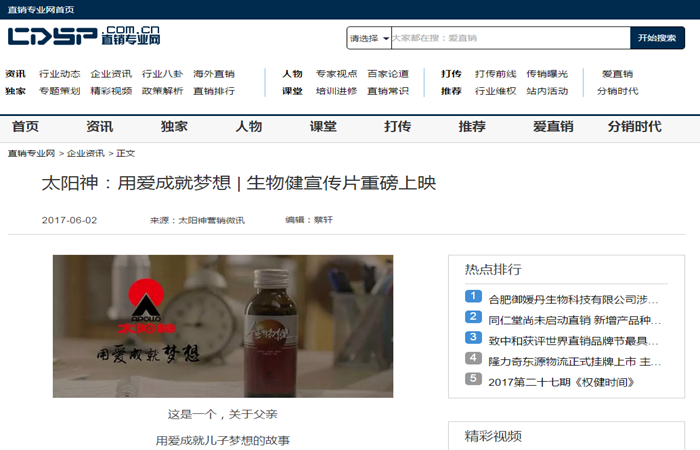This screenshot has width=700, height=450.
Task: Open hot article 致中和获评世界直销品牌节
Action: point(573,342)
